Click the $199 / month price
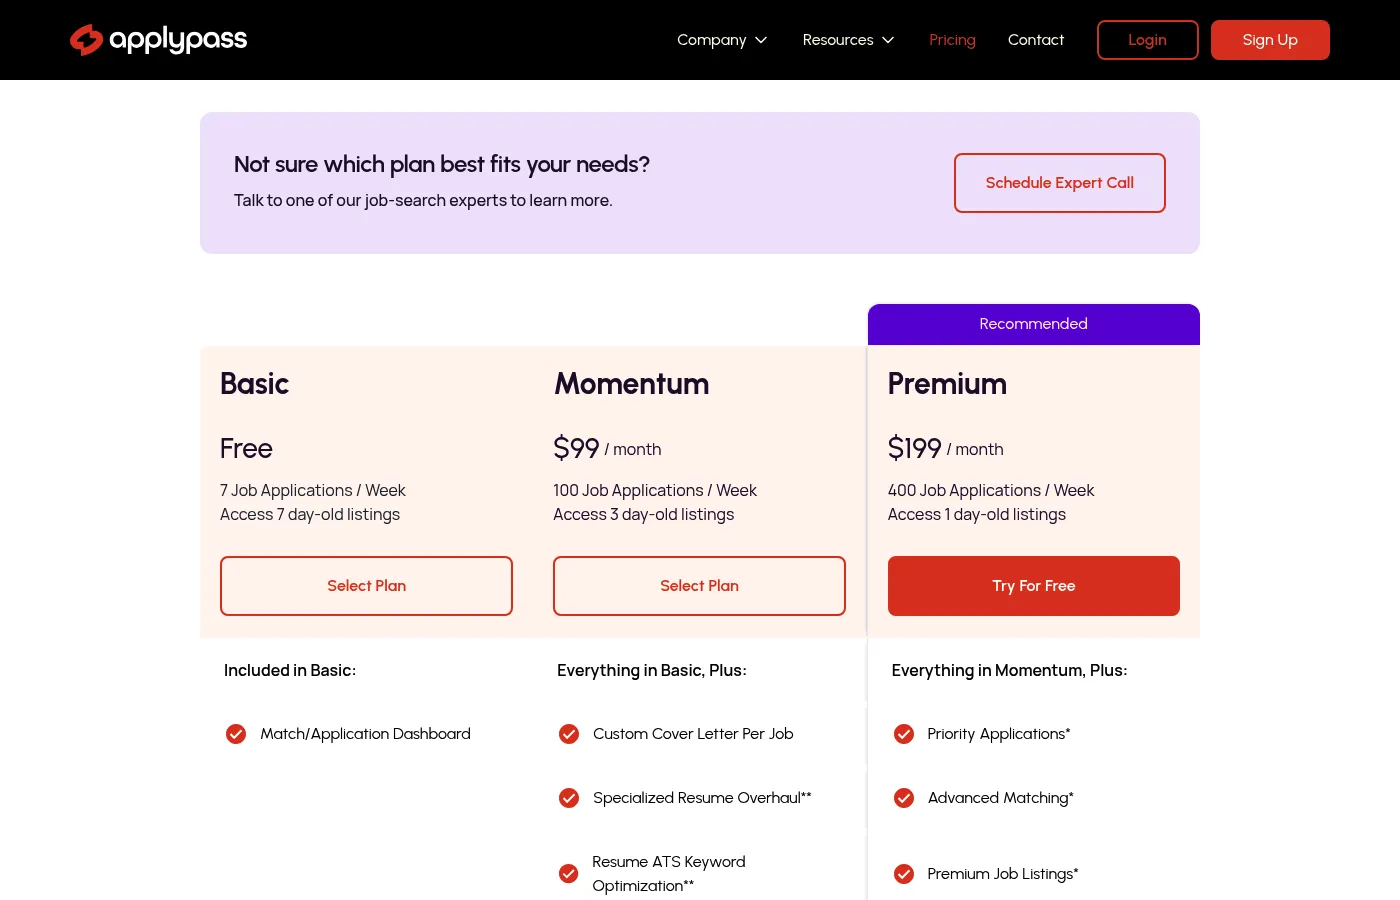This screenshot has width=1400, height=900. [946, 449]
